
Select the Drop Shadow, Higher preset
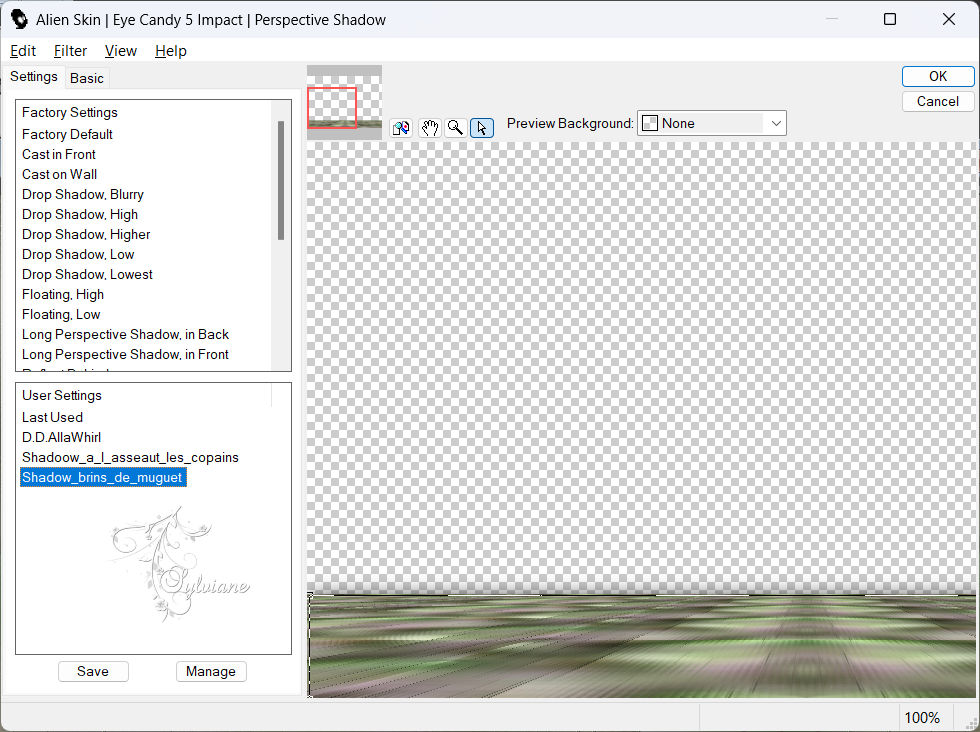[86, 234]
